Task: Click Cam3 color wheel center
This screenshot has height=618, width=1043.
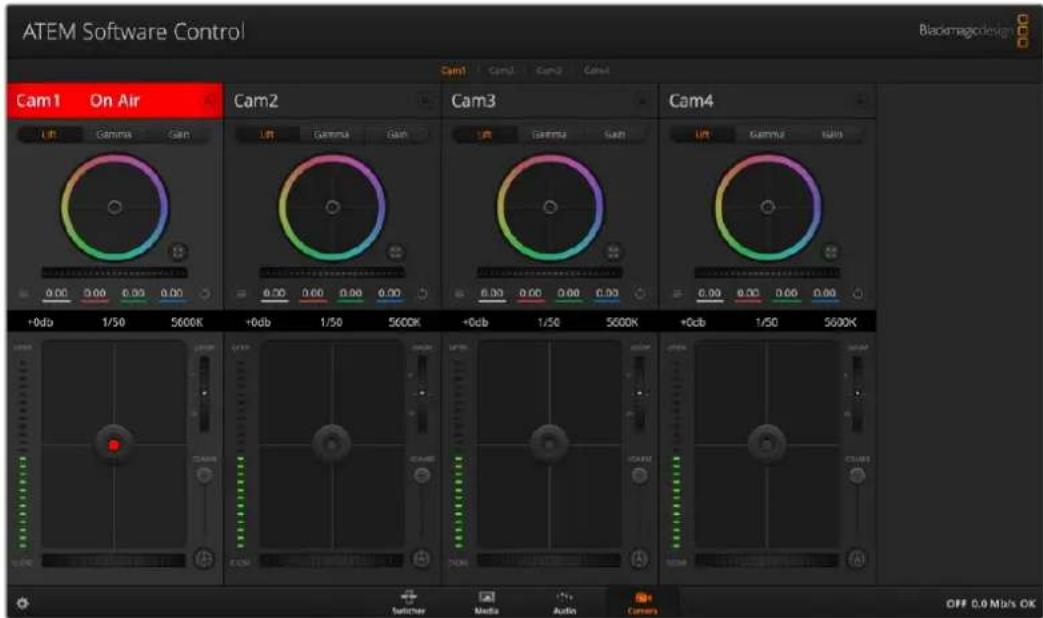Action: coord(549,207)
